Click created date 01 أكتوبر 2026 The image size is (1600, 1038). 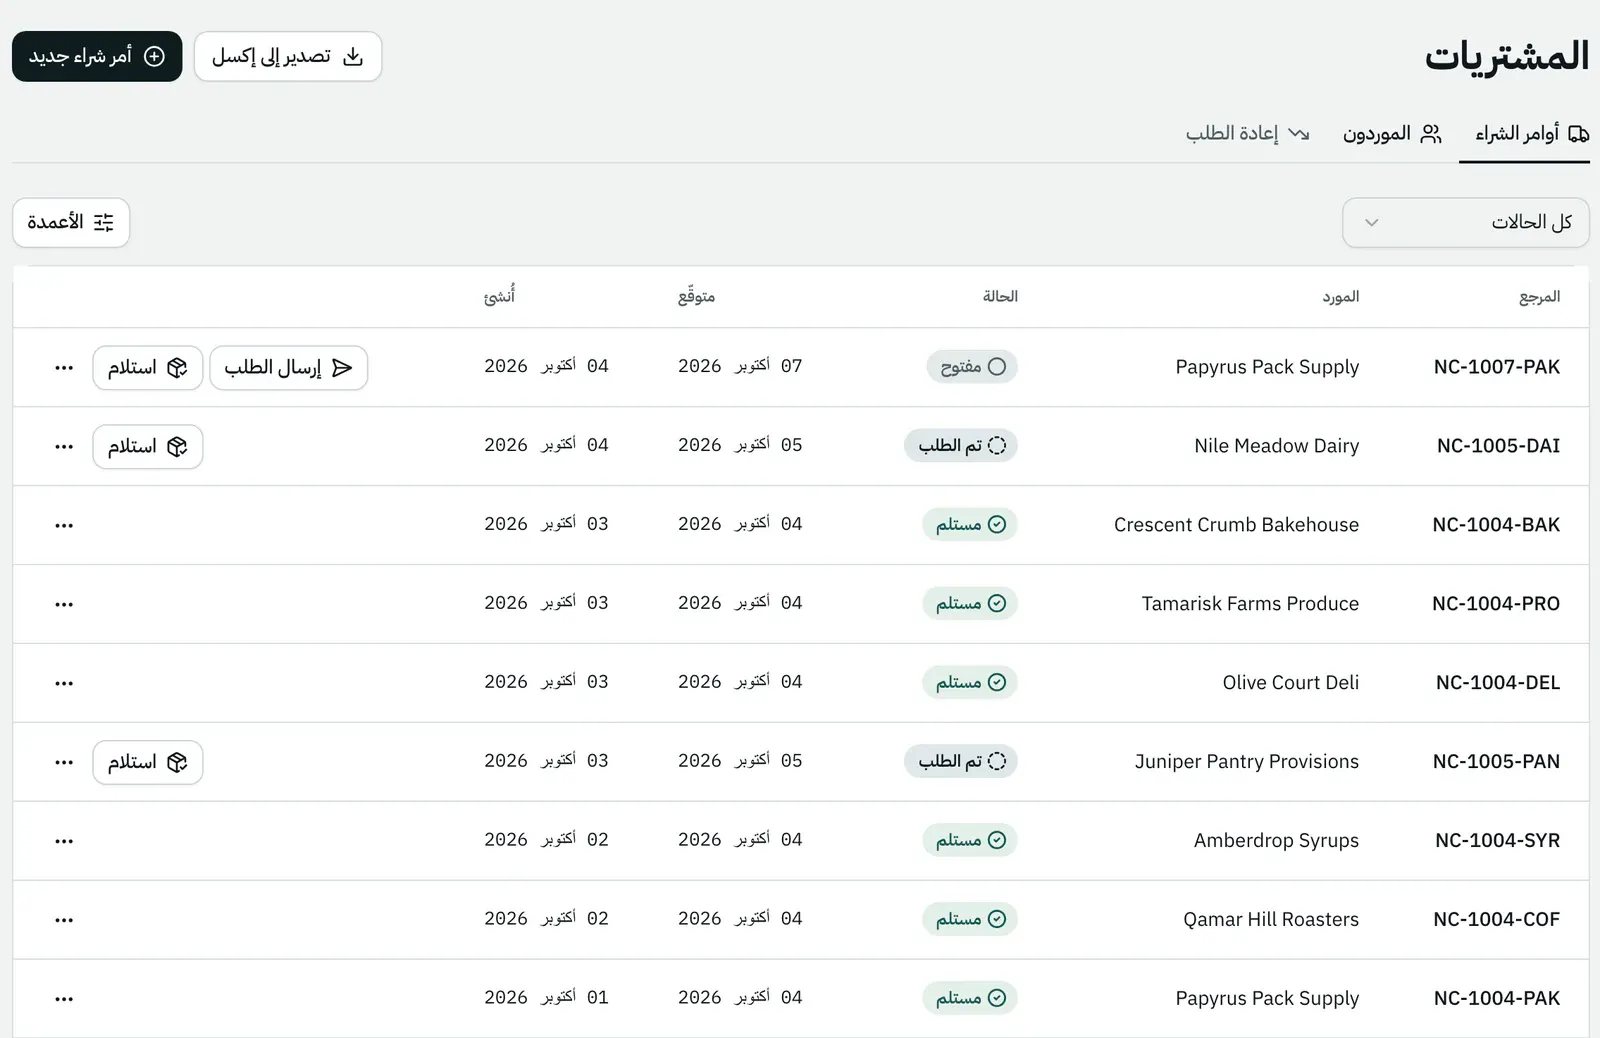546,998
